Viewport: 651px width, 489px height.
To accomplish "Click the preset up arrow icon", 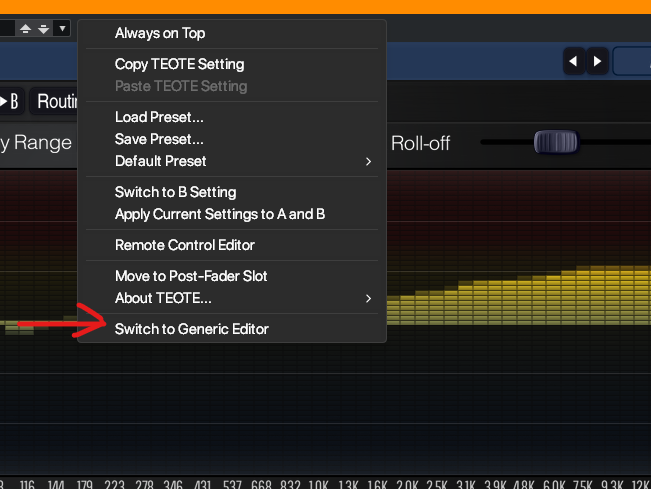I will (x=27, y=29).
